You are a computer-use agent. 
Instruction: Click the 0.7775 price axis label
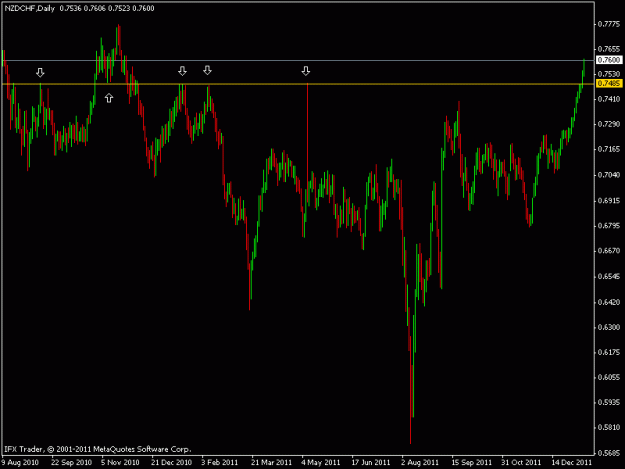(x=609, y=24)
